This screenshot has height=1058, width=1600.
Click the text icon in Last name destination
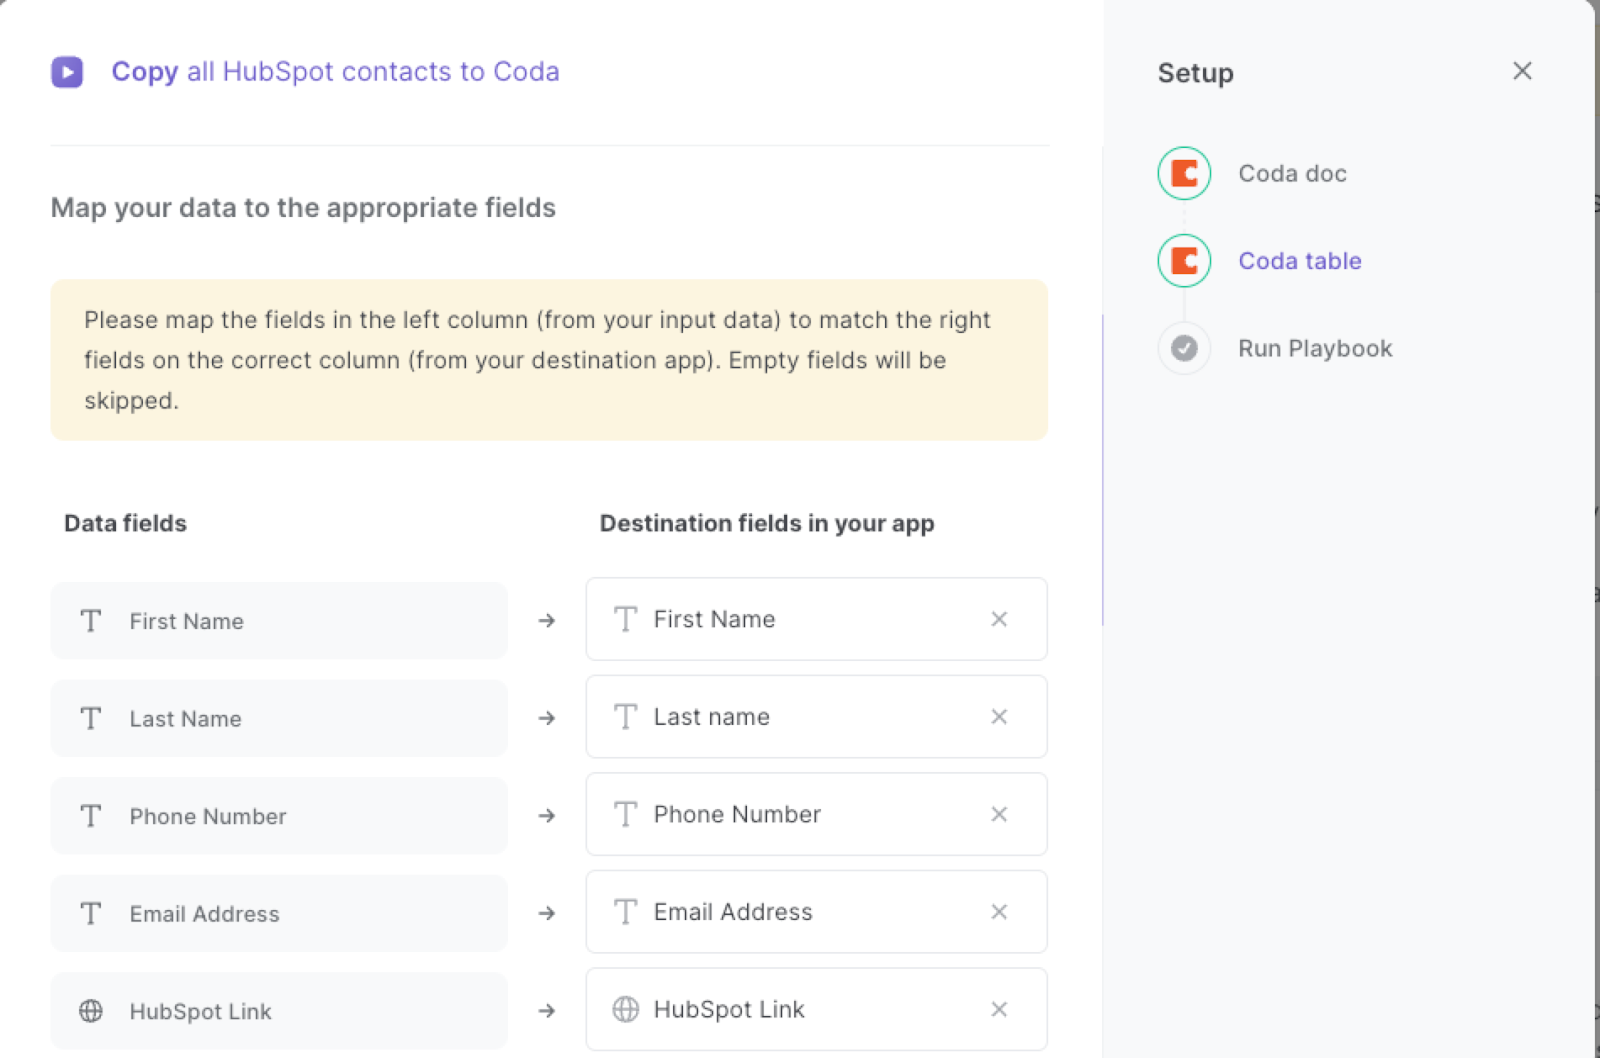point(626,717)
